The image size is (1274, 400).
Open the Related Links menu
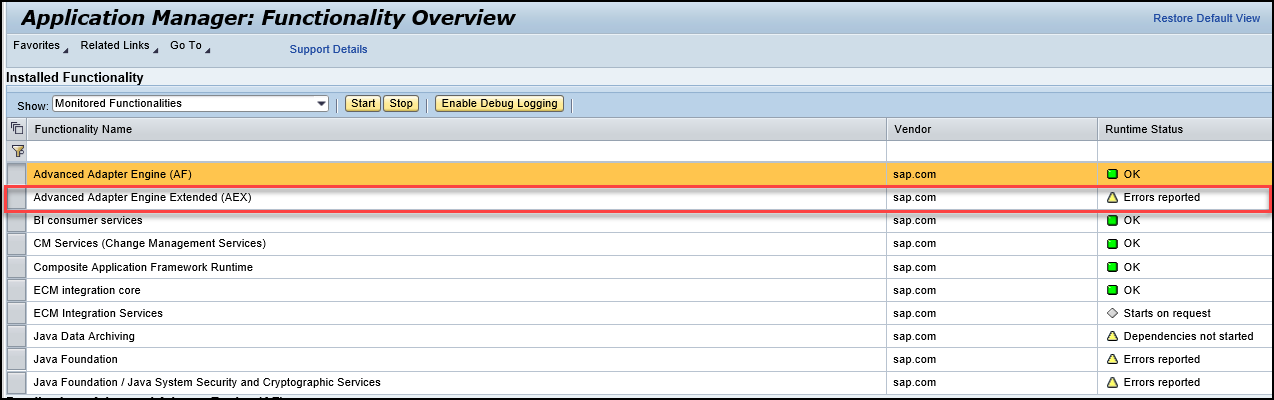[x=118, y=46]
